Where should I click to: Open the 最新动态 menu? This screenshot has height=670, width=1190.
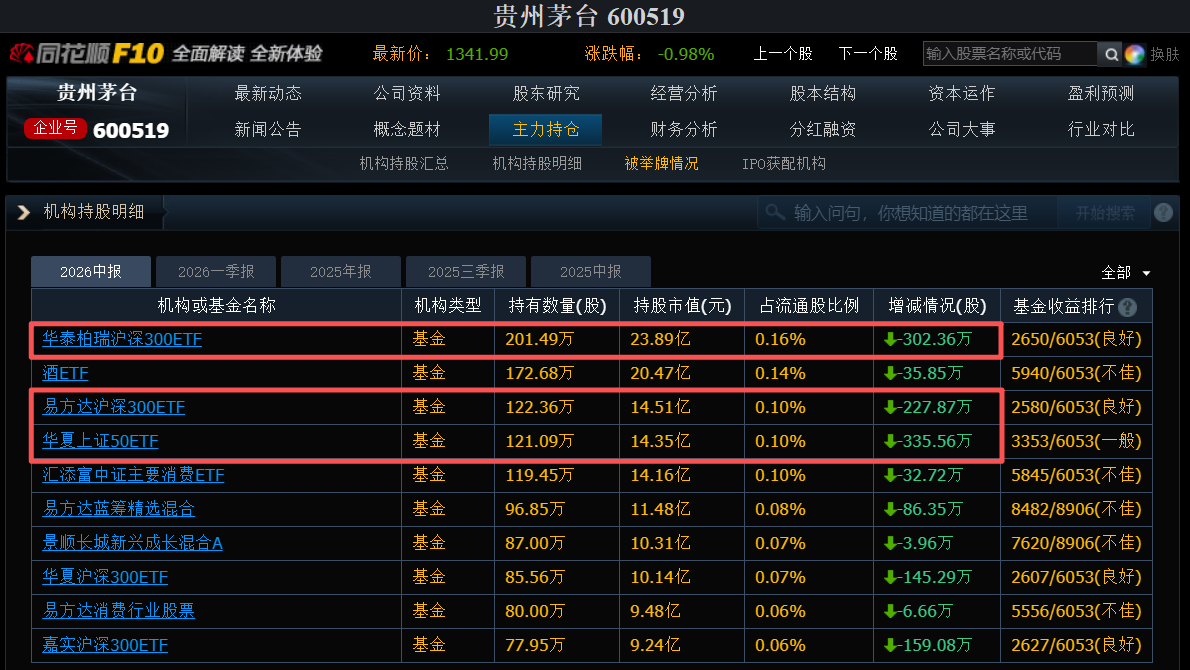[268, 93]
